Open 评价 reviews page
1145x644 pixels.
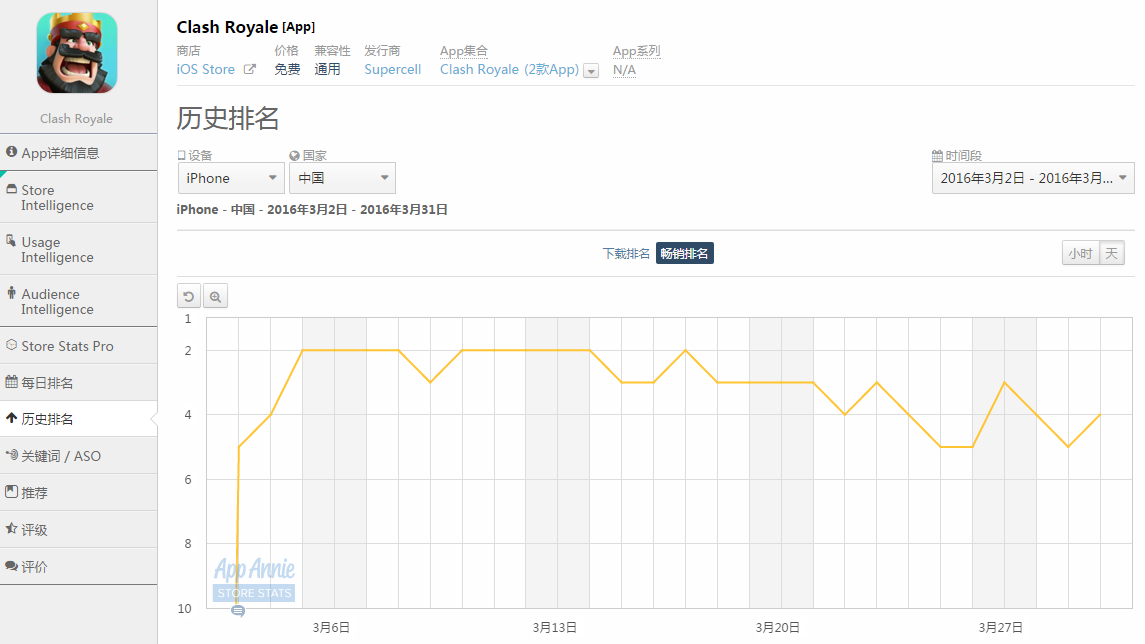click(x=78, y=567)
